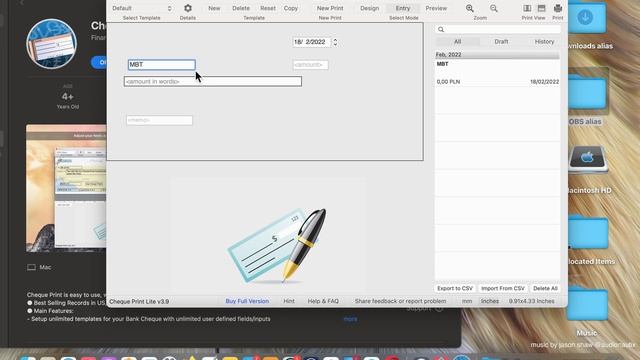Screen dimensions: 640x360
Task: Switch to Preview mode
Action: pyautogui.click(x=436, y=8)
